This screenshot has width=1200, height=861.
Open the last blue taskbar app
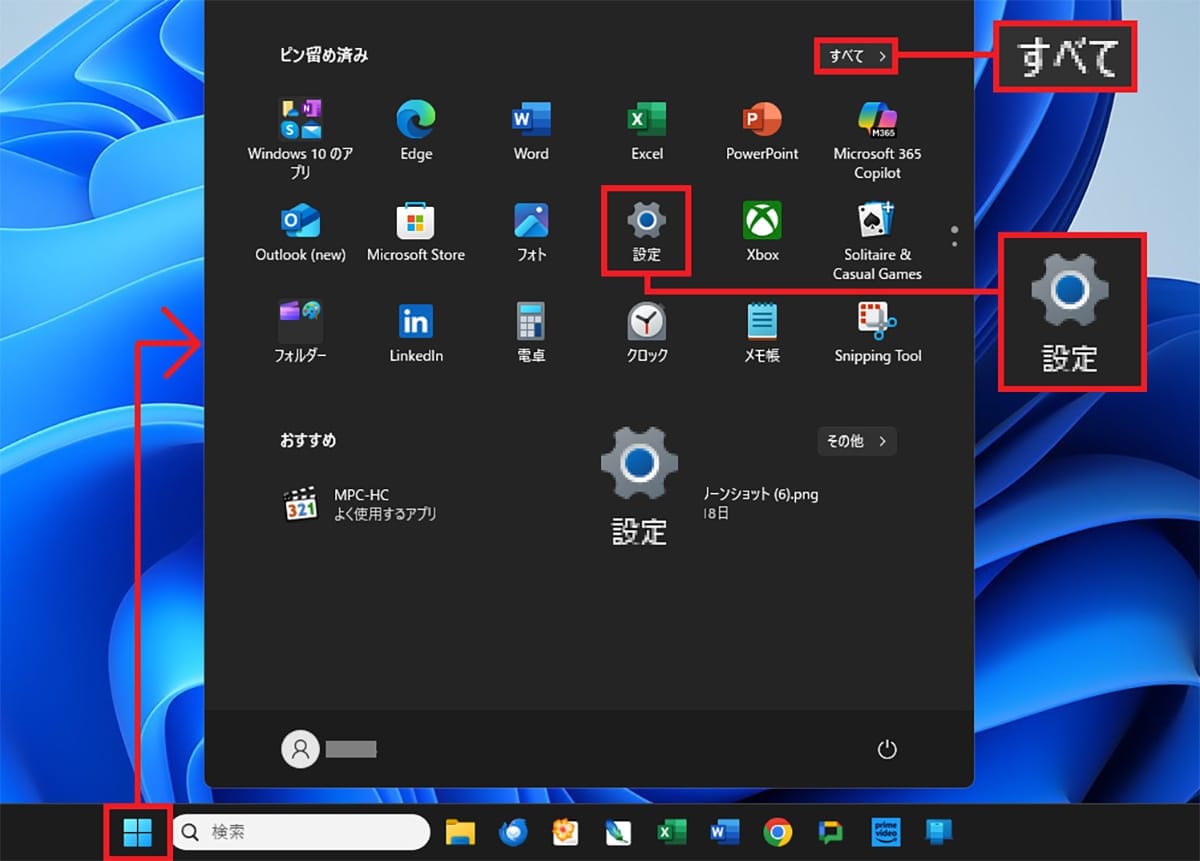pyautogui.click(x=938, y=832)
